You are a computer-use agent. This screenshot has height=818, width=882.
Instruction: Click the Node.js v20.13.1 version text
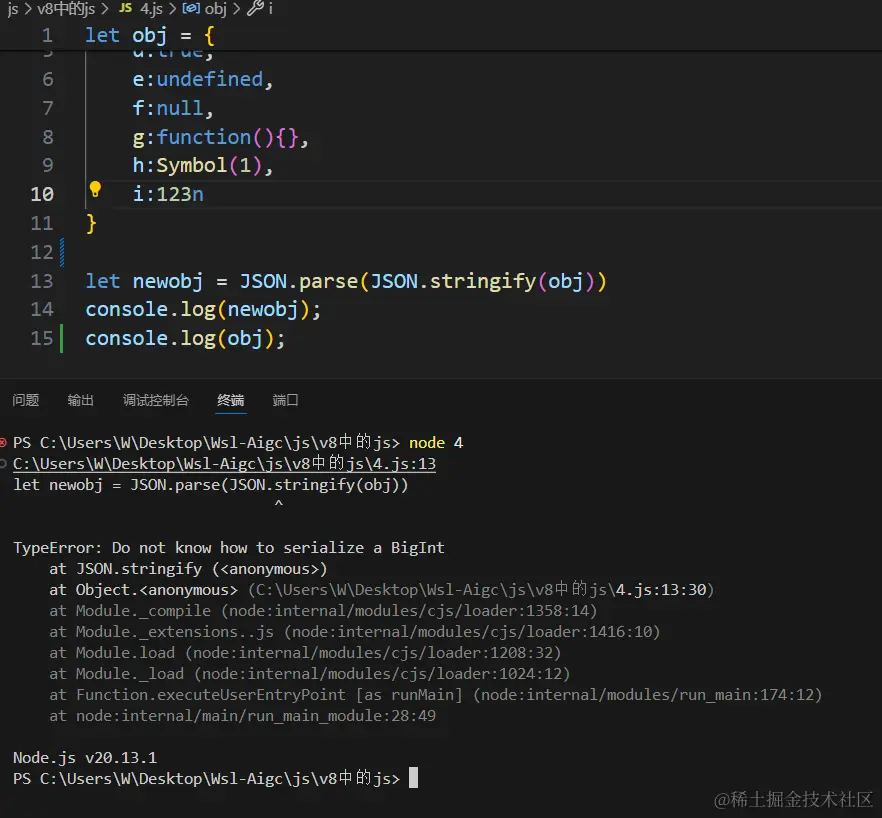coord(85,758)
